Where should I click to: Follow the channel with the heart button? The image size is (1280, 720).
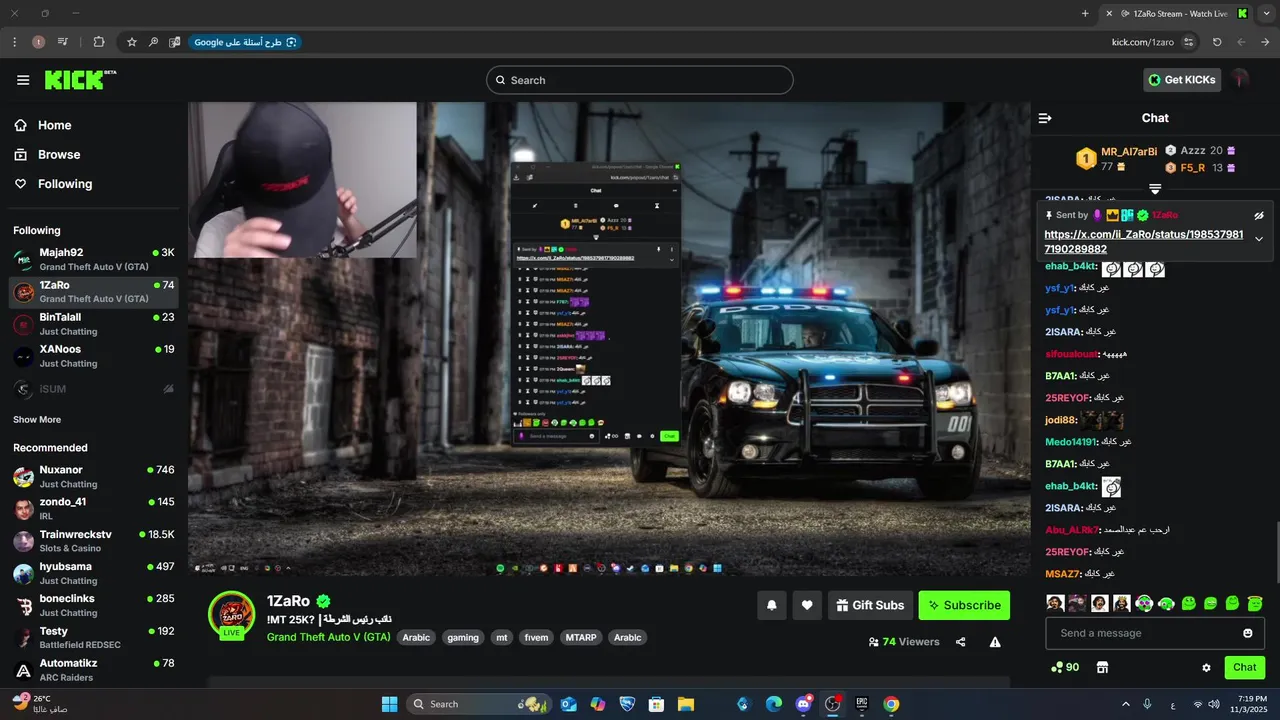[807, 605]
